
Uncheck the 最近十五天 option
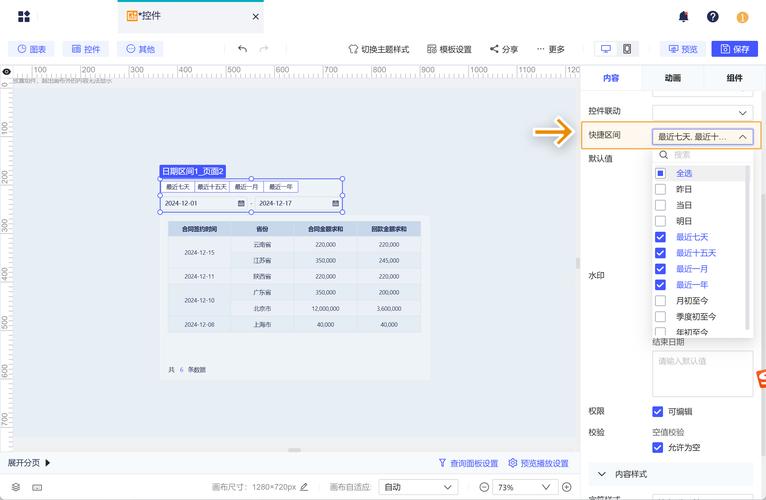click(x=660, y=253)
